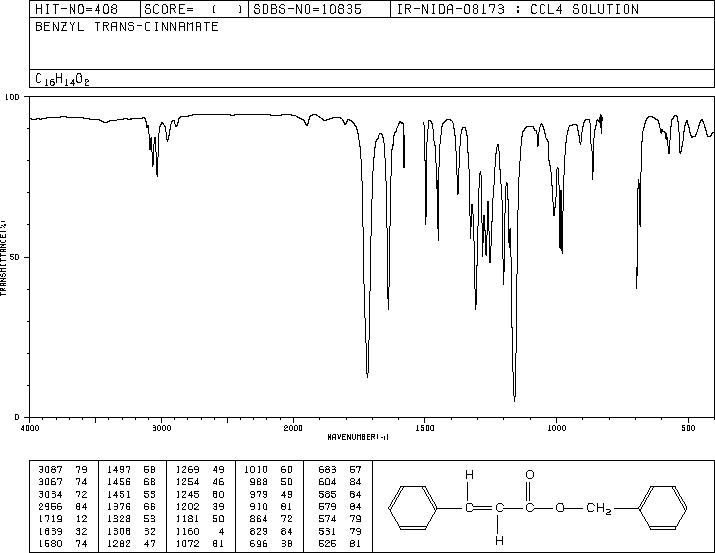This screenshot has height=553, width=715.
Task: Click the 3000 wavenumber axis label
Action: pyautogui.click(x=161, y=428)
